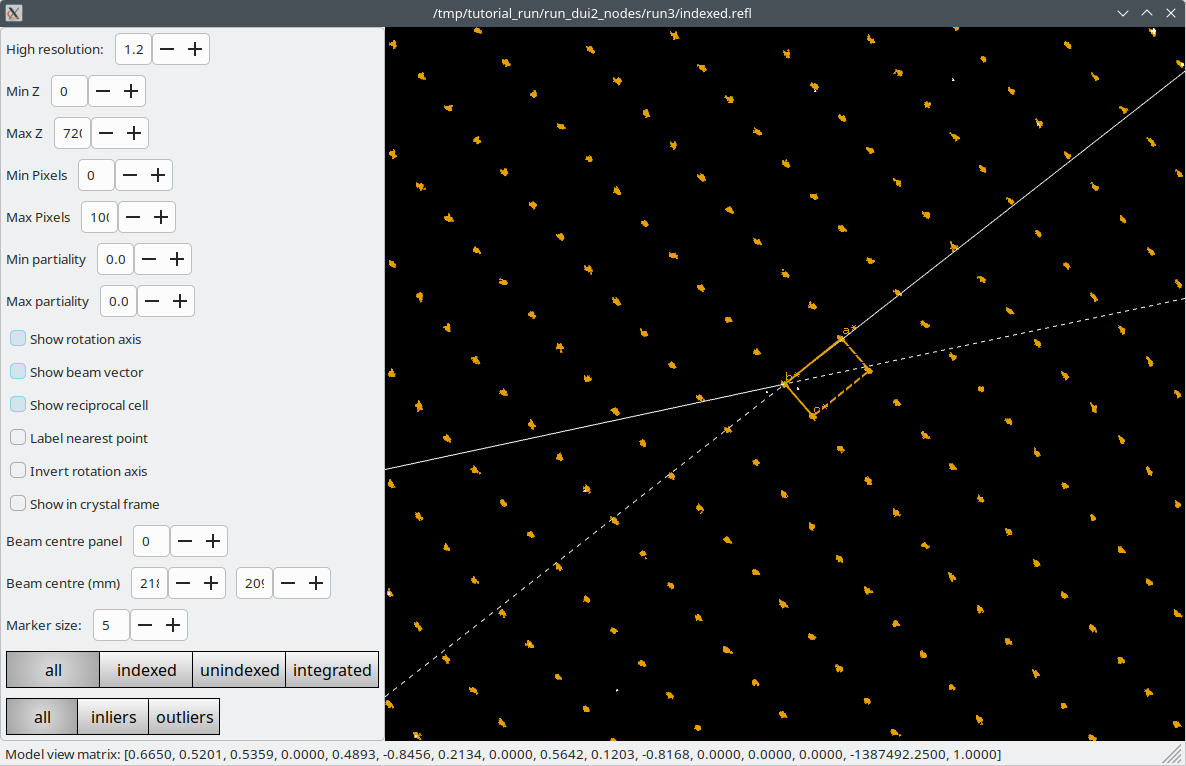Click the High resolution value field

(x=133, y=49)
